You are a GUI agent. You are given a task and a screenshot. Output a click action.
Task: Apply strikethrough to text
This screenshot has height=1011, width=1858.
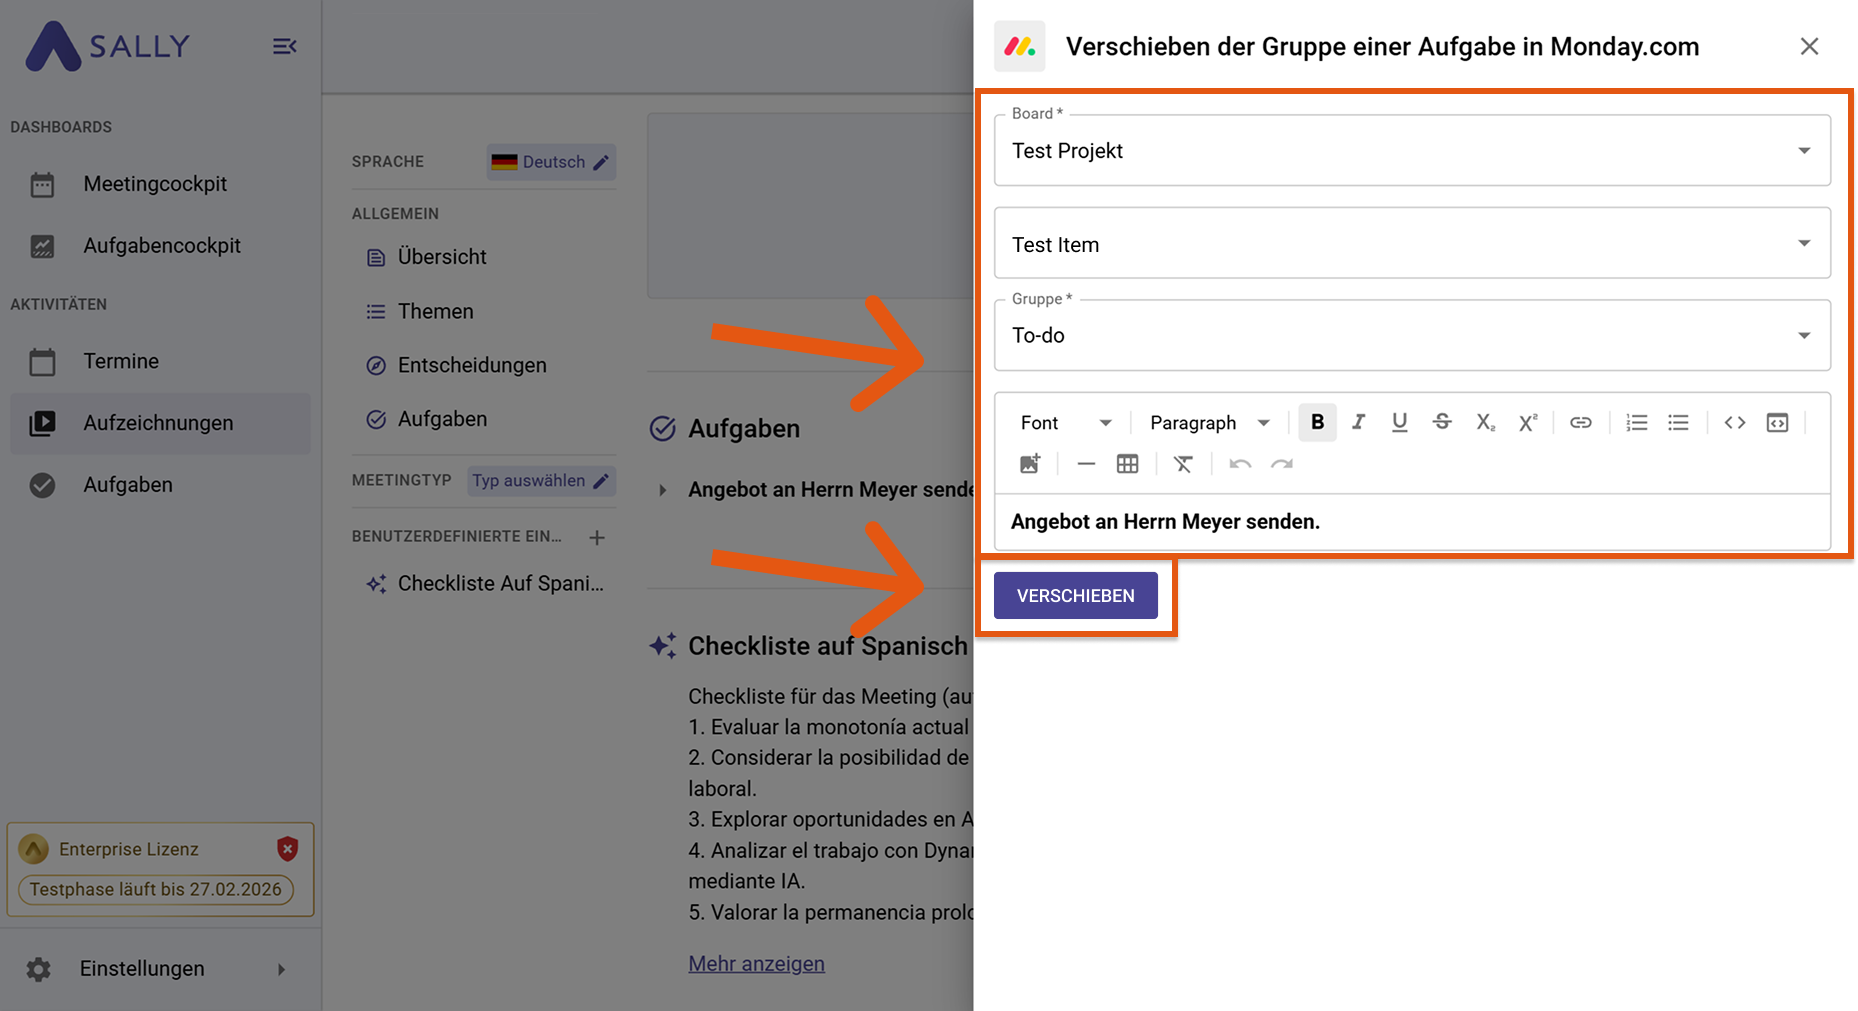1441,423
